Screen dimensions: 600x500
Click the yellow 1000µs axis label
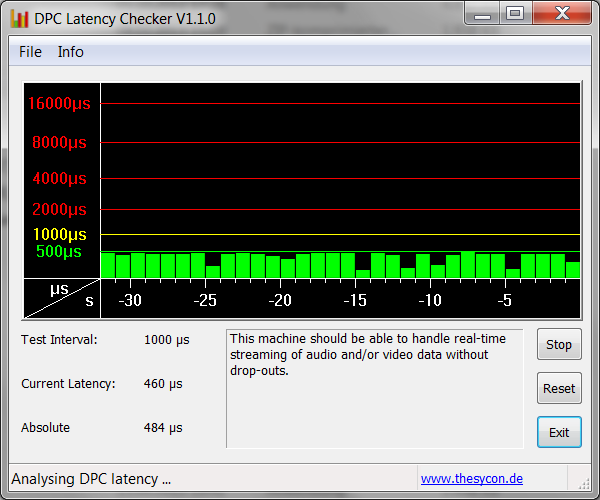[x=60, y=234]
